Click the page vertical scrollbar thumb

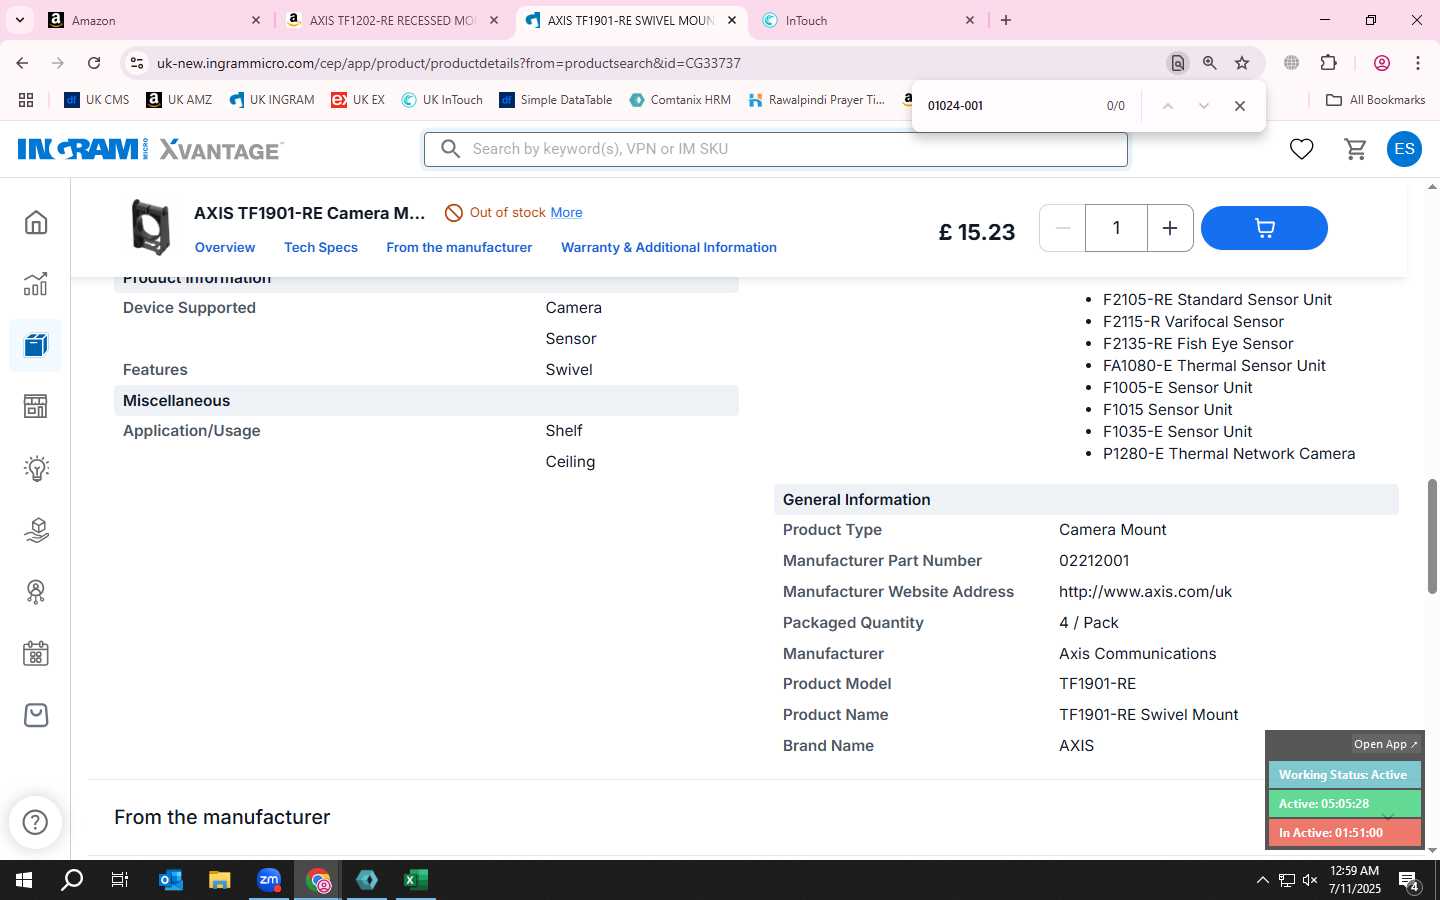pyautogui.click(x=1432, y=537)
